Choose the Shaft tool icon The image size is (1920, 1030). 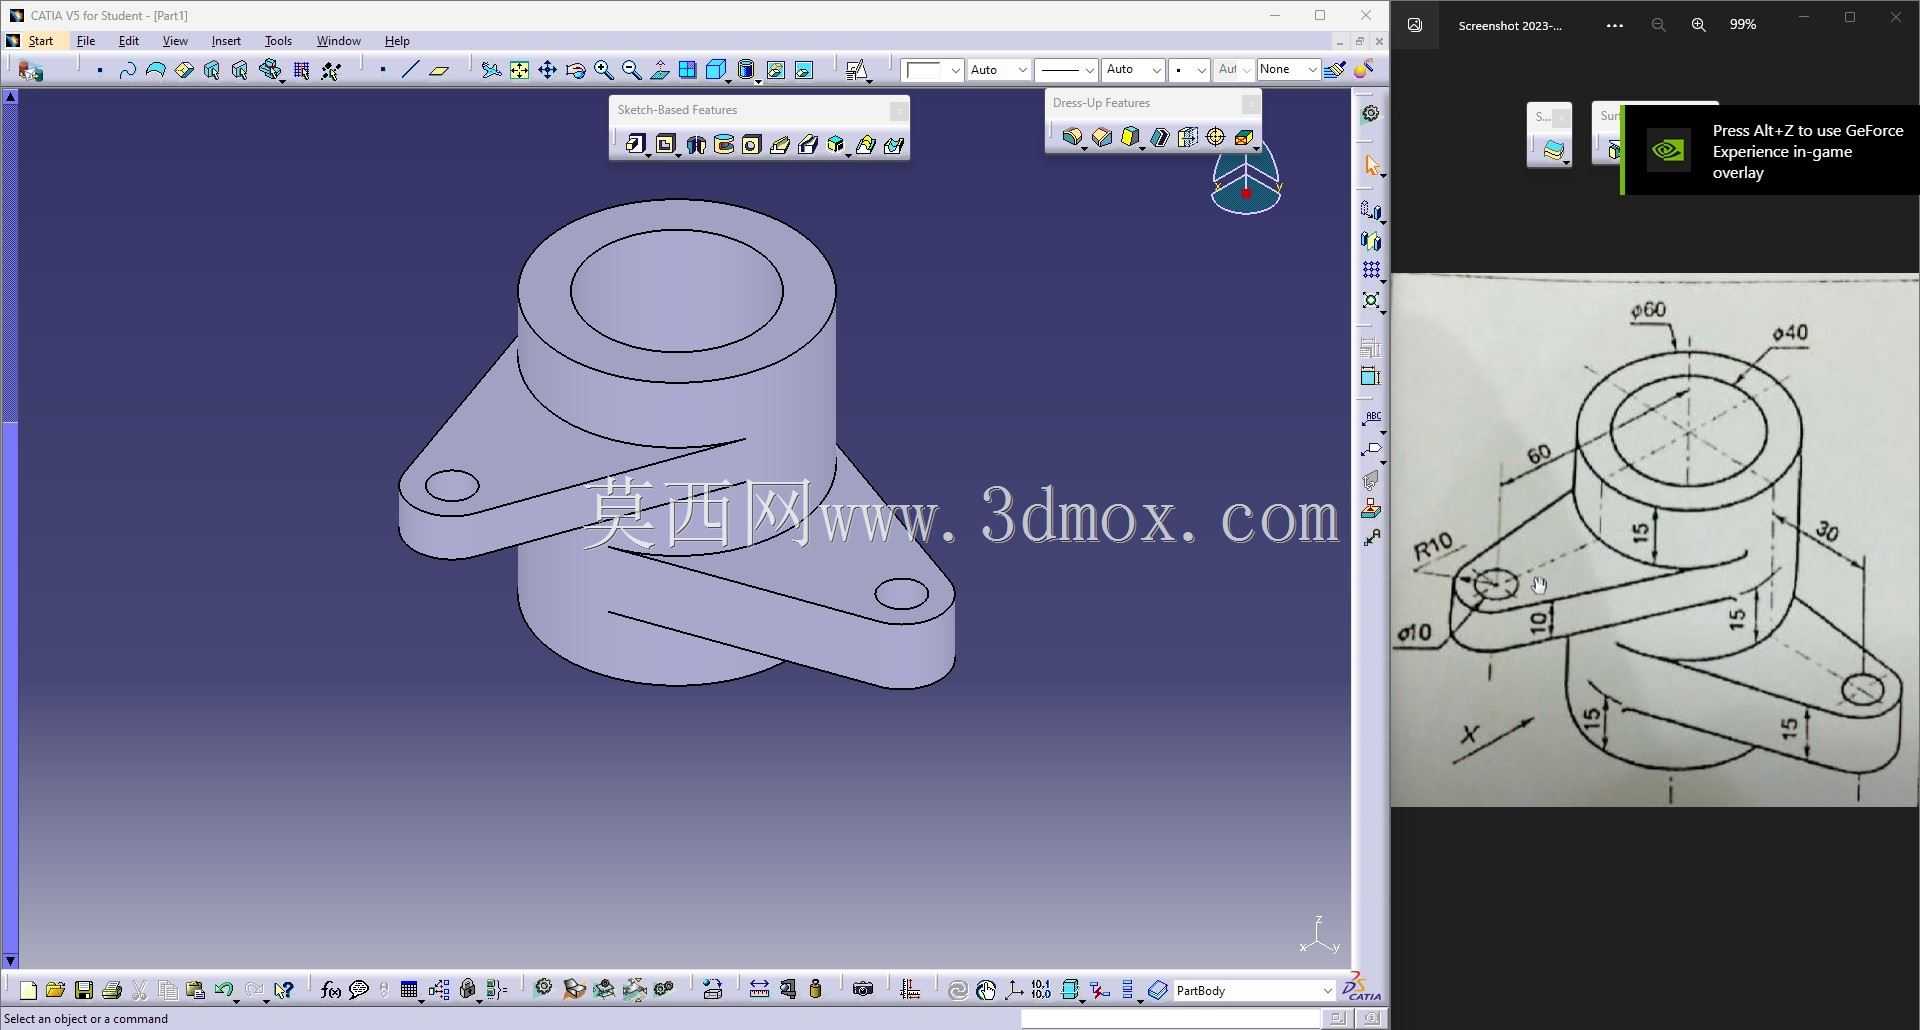[x=696, y=145]
